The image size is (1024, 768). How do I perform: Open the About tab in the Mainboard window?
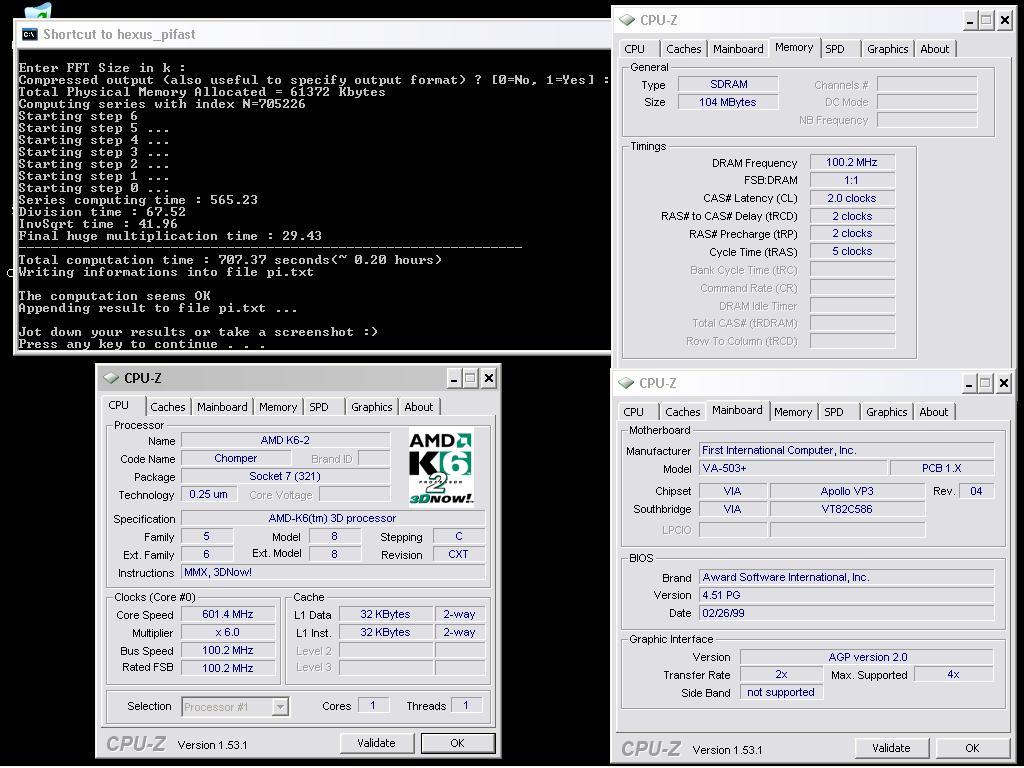pos(934,412)
